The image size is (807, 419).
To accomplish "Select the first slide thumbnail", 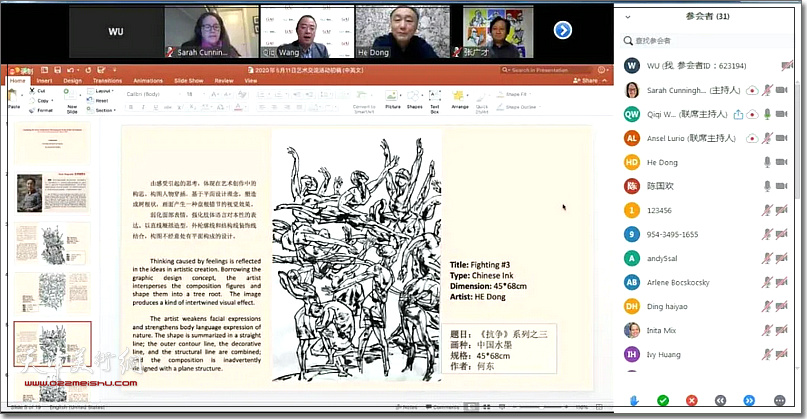I will (52, 143).
